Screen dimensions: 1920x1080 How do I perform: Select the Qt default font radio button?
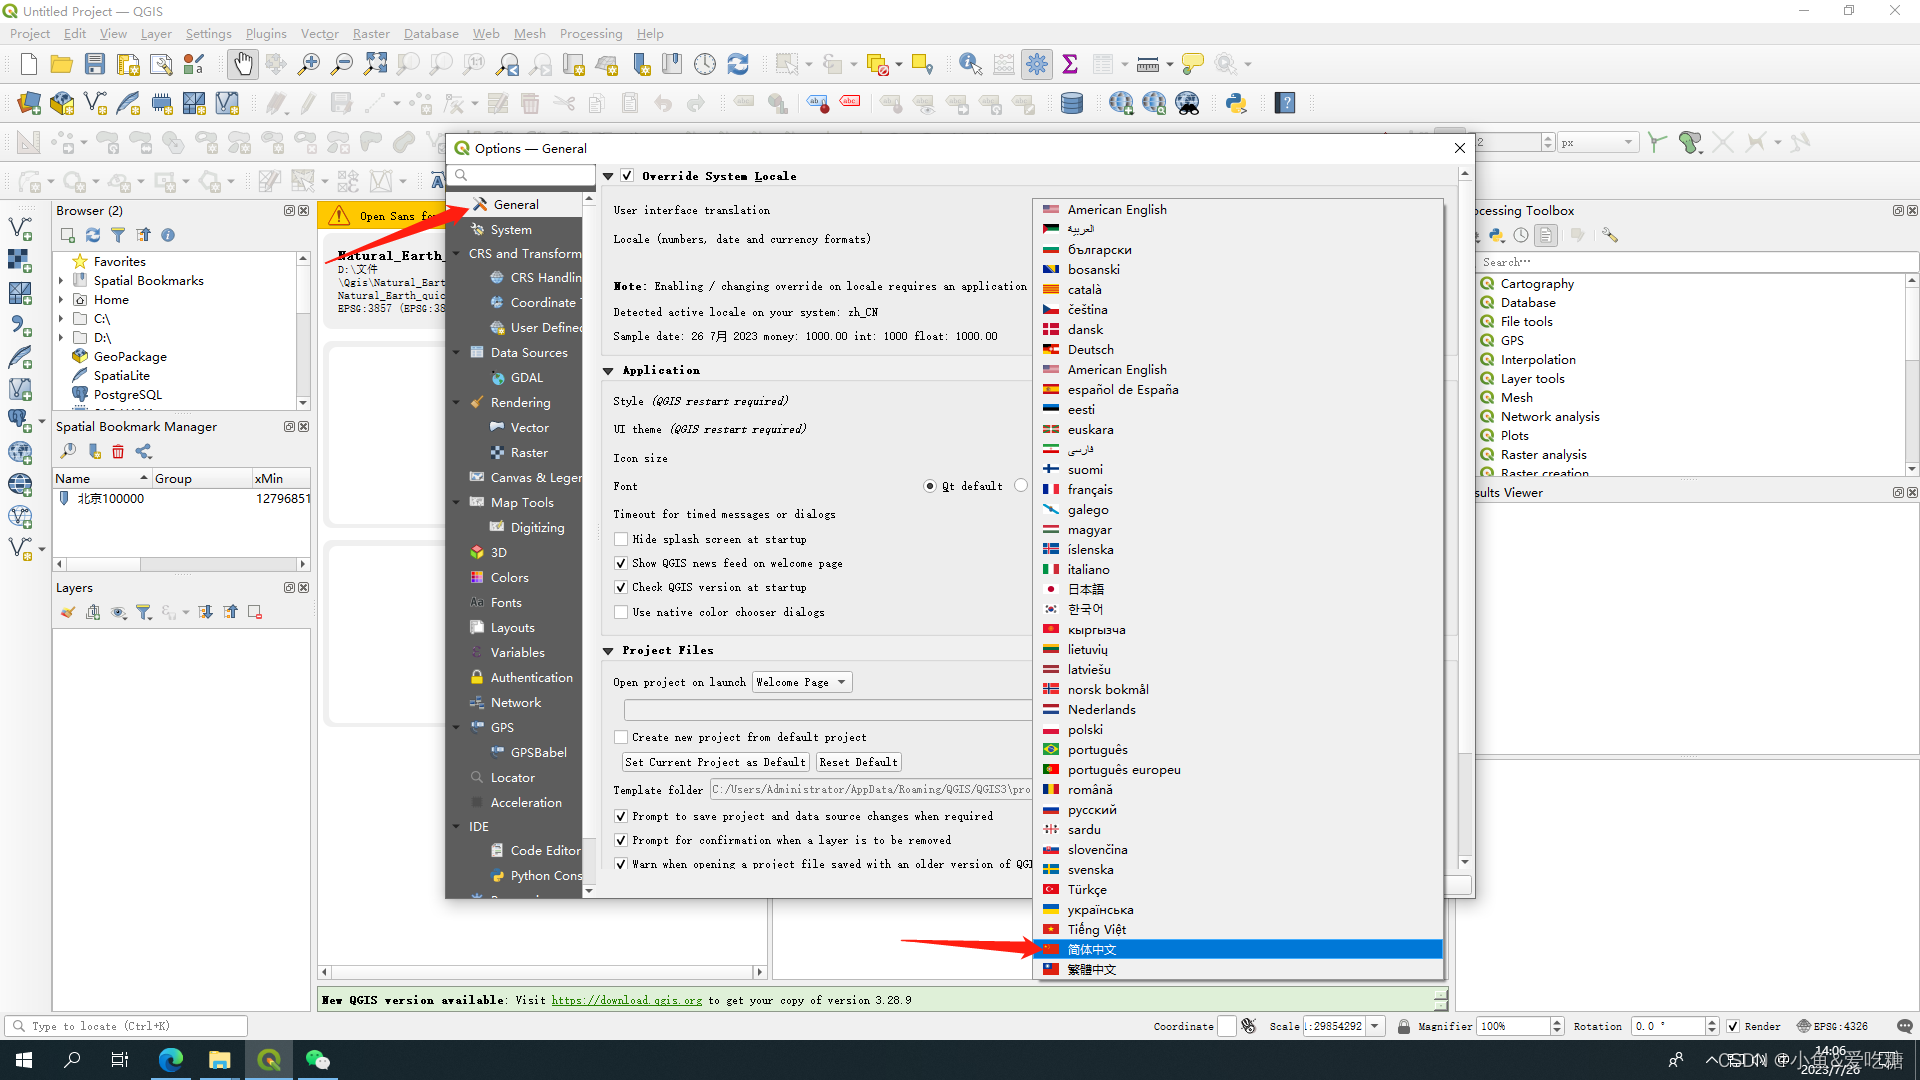[930, 486]
